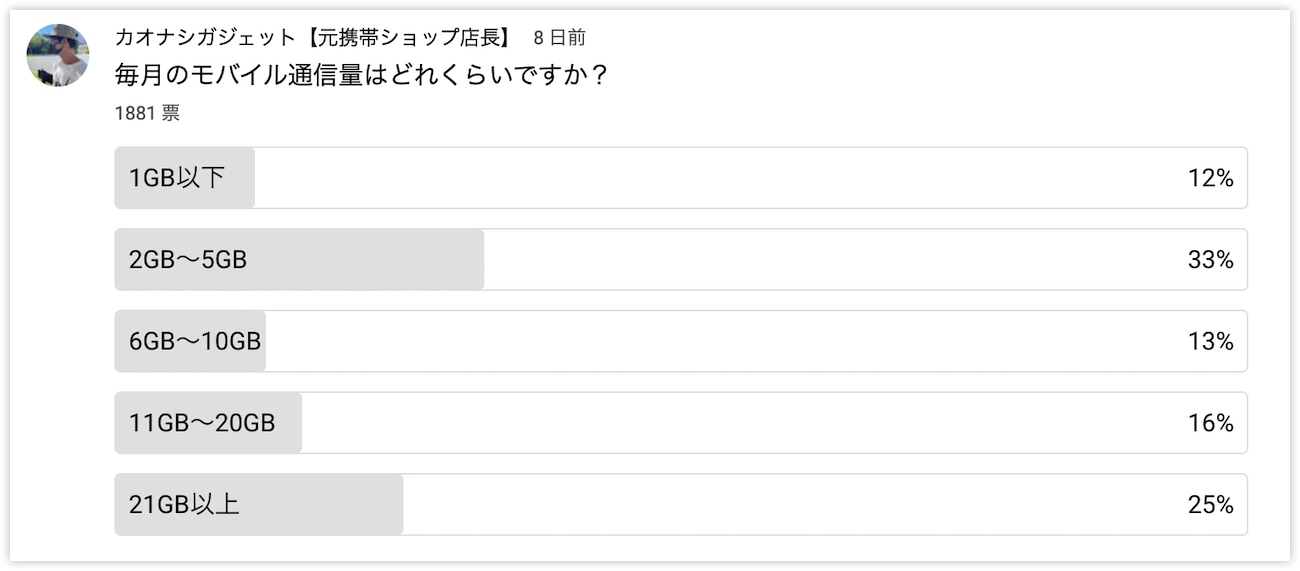Screen dimensions: 1300x571
Task: Click the 1881 票 vote count
Action: point(147,113)
